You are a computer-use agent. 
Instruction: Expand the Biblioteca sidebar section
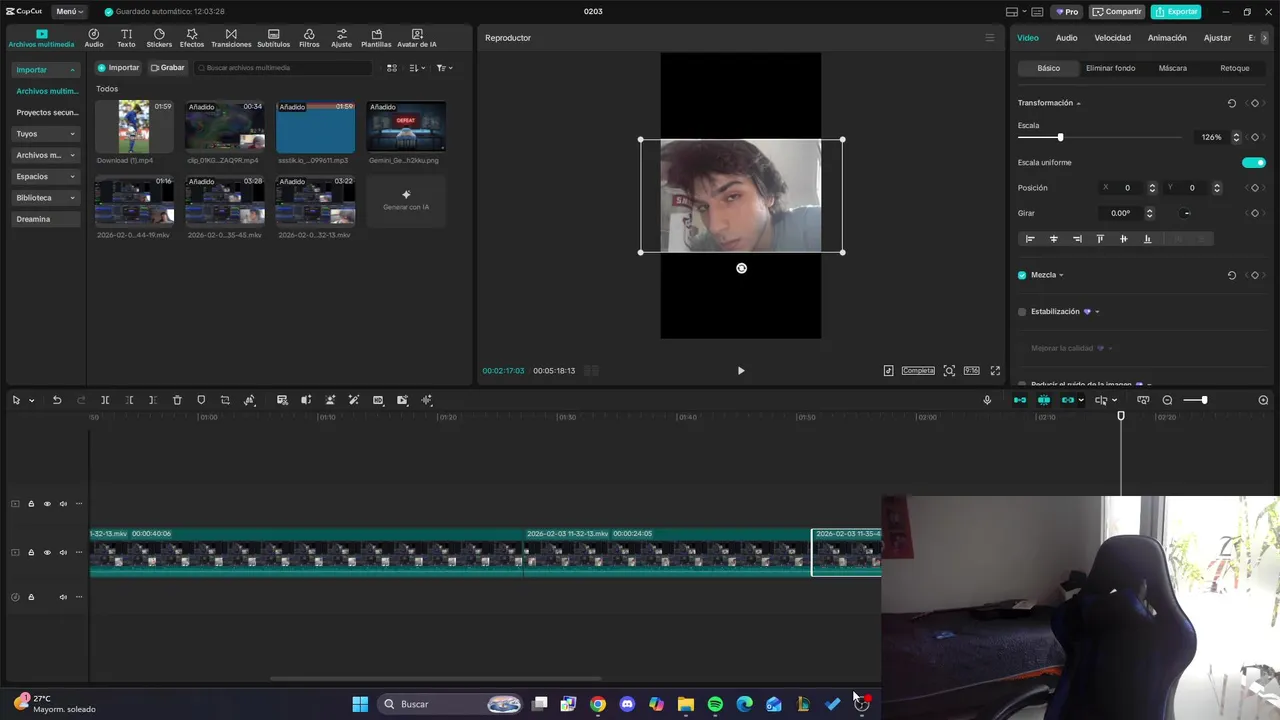coord(46,198)
